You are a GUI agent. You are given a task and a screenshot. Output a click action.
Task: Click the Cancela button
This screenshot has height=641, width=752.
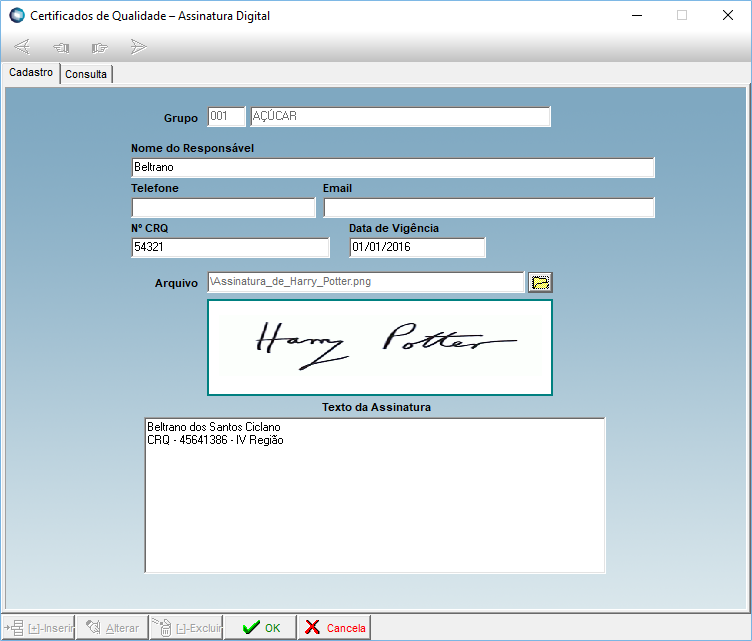point(335,628)
